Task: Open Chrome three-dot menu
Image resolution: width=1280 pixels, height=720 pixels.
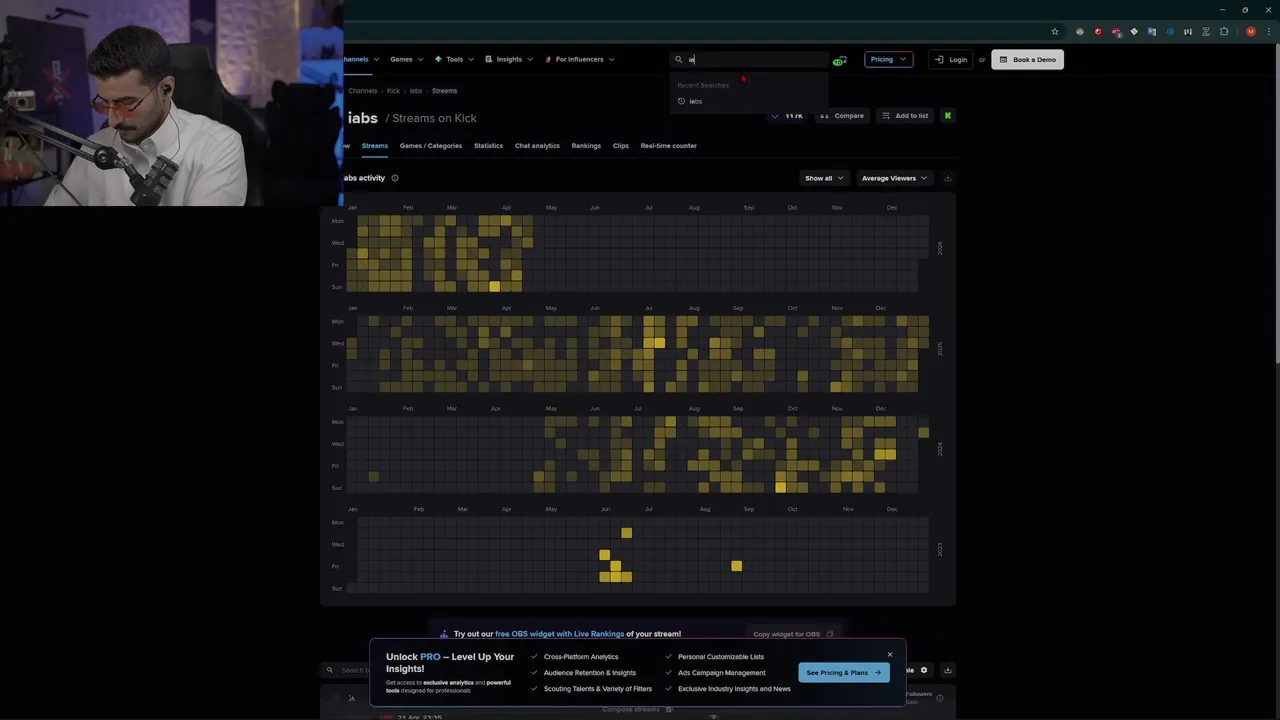Action: tap(1269, 32)
